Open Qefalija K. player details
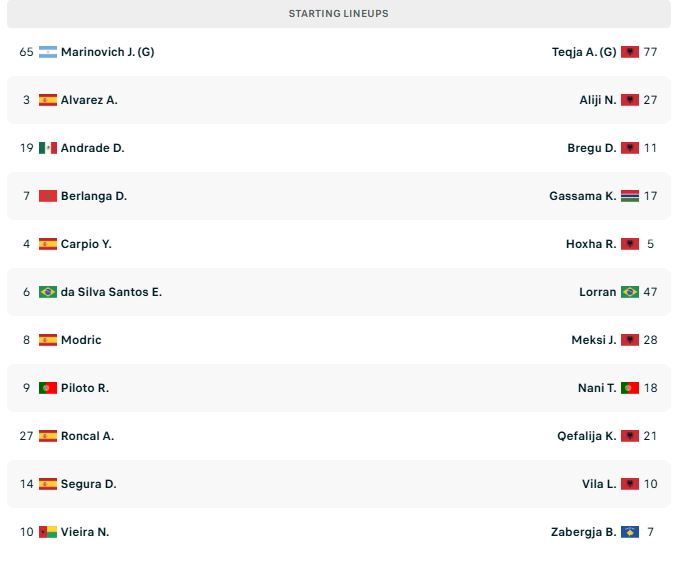Viewport: 674px width, 572px height. pos(587,436)
